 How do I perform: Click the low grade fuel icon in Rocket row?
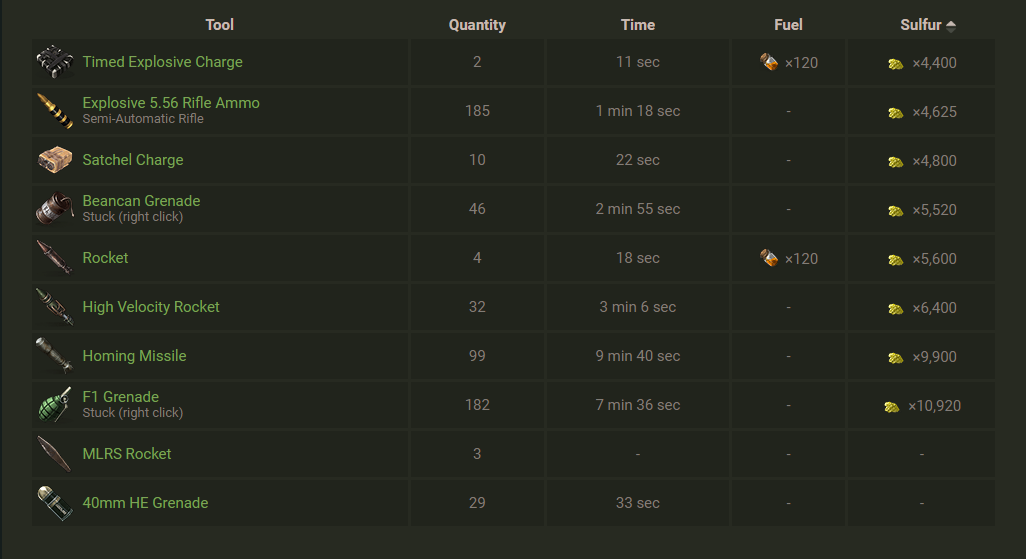tap(769, 259)
